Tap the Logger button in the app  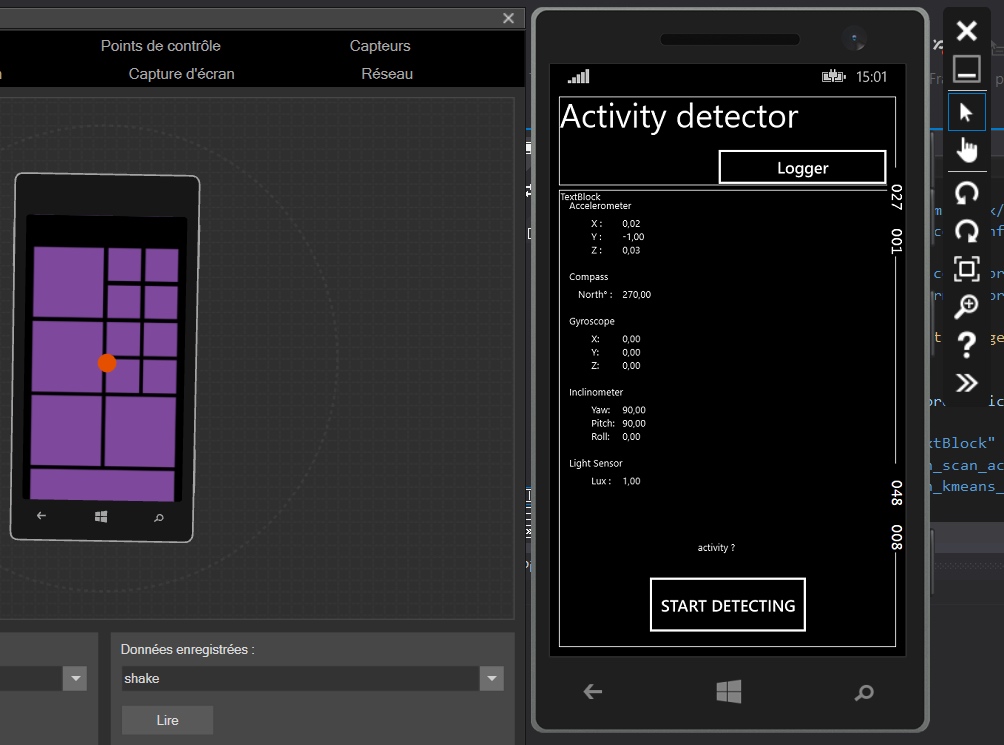(x=802, y=168)
